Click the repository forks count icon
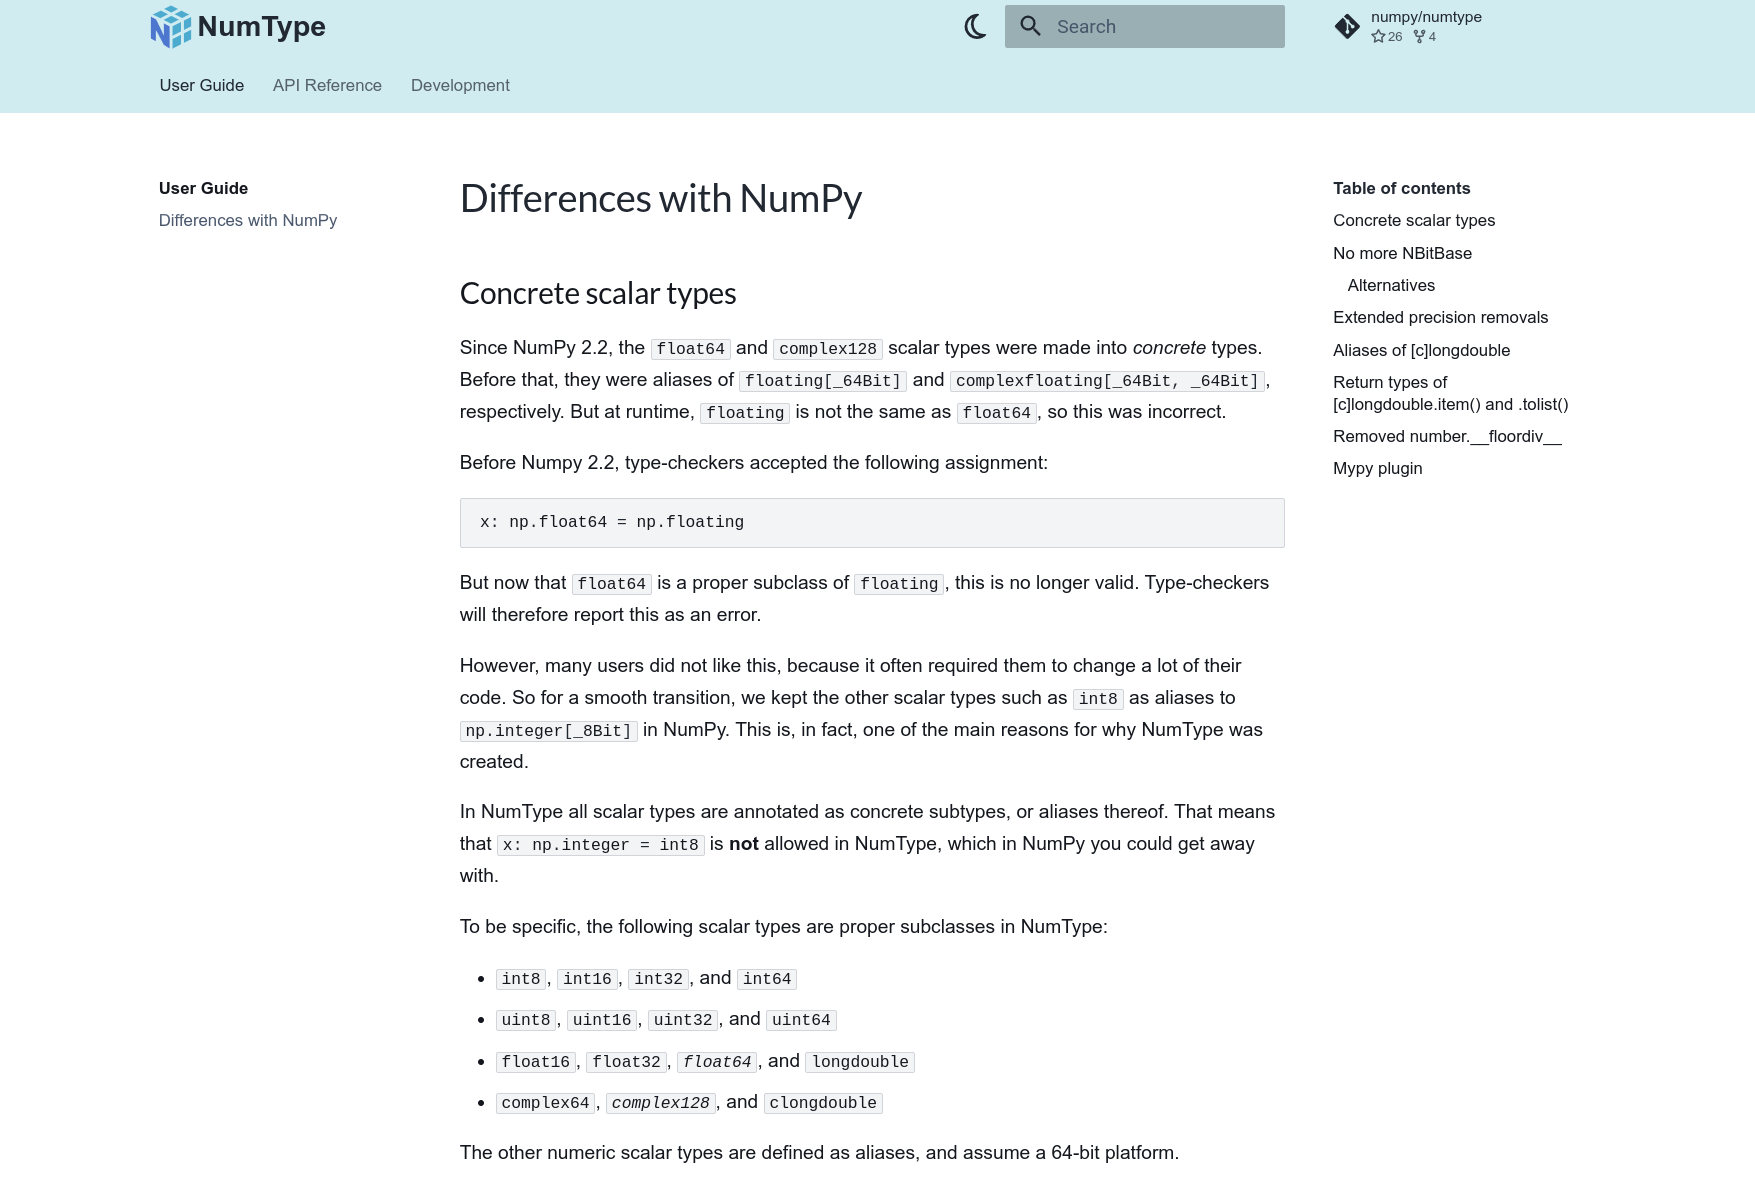The image size is (1755, 1201). coord(1419,37)
